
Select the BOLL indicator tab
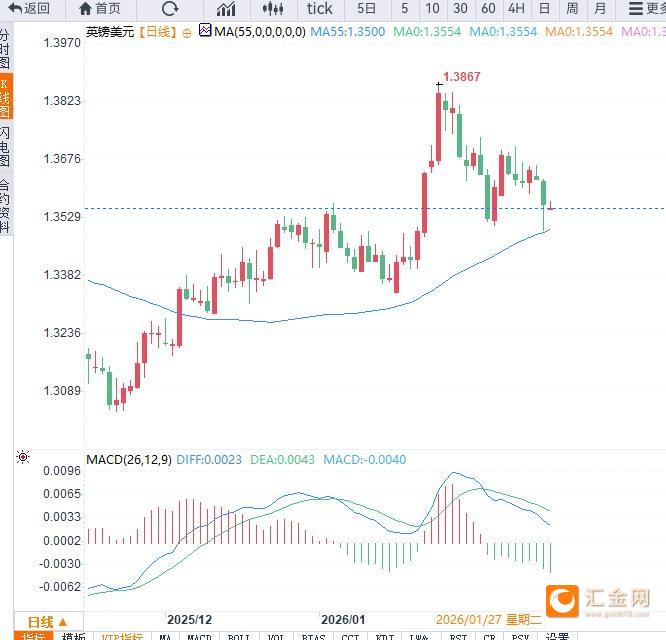[x=239, y=636]
